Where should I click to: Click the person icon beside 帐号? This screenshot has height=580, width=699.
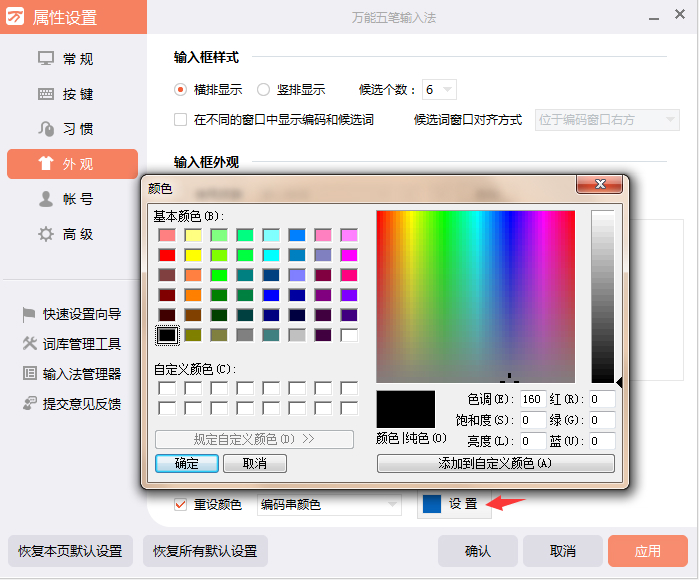coord(45,199)
